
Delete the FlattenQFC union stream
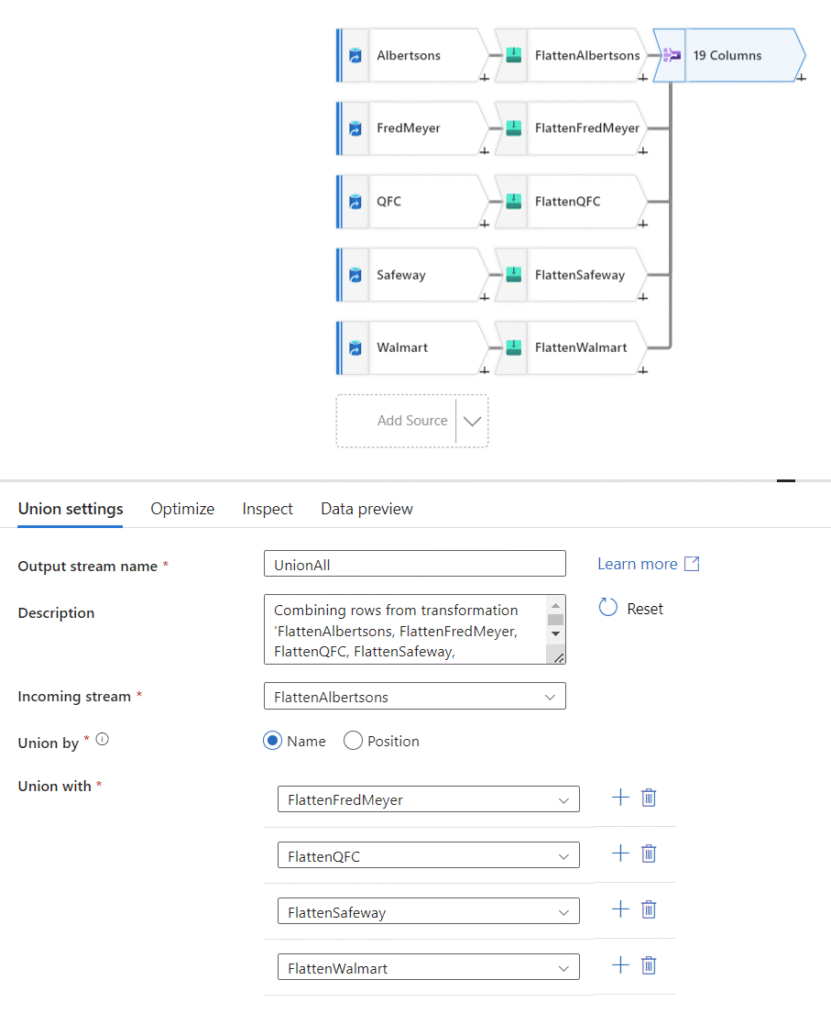649,854
